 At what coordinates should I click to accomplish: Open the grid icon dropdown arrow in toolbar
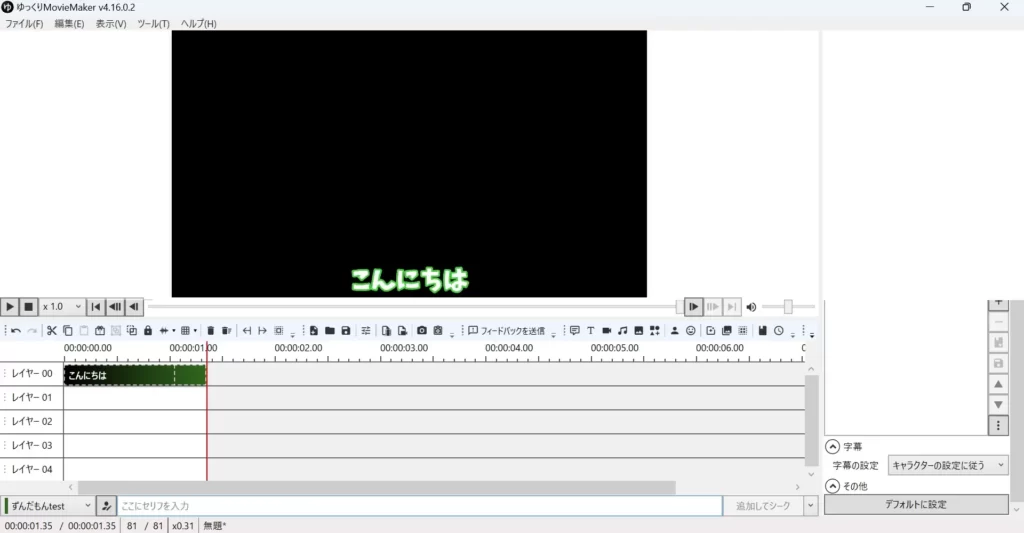tap(195, 331)
